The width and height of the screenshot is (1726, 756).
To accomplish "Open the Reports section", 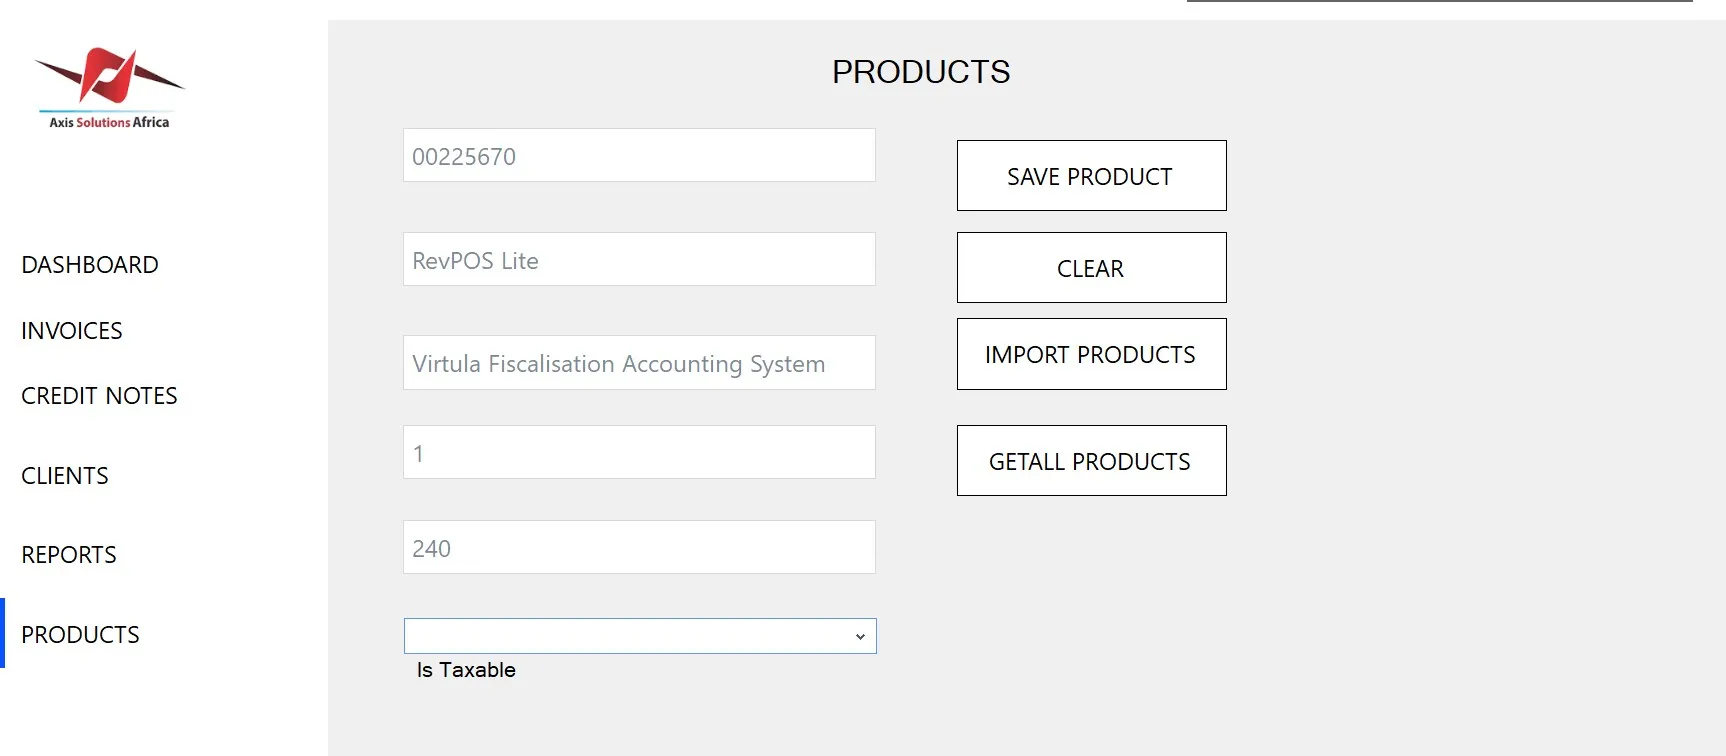I will pos(69,555).
